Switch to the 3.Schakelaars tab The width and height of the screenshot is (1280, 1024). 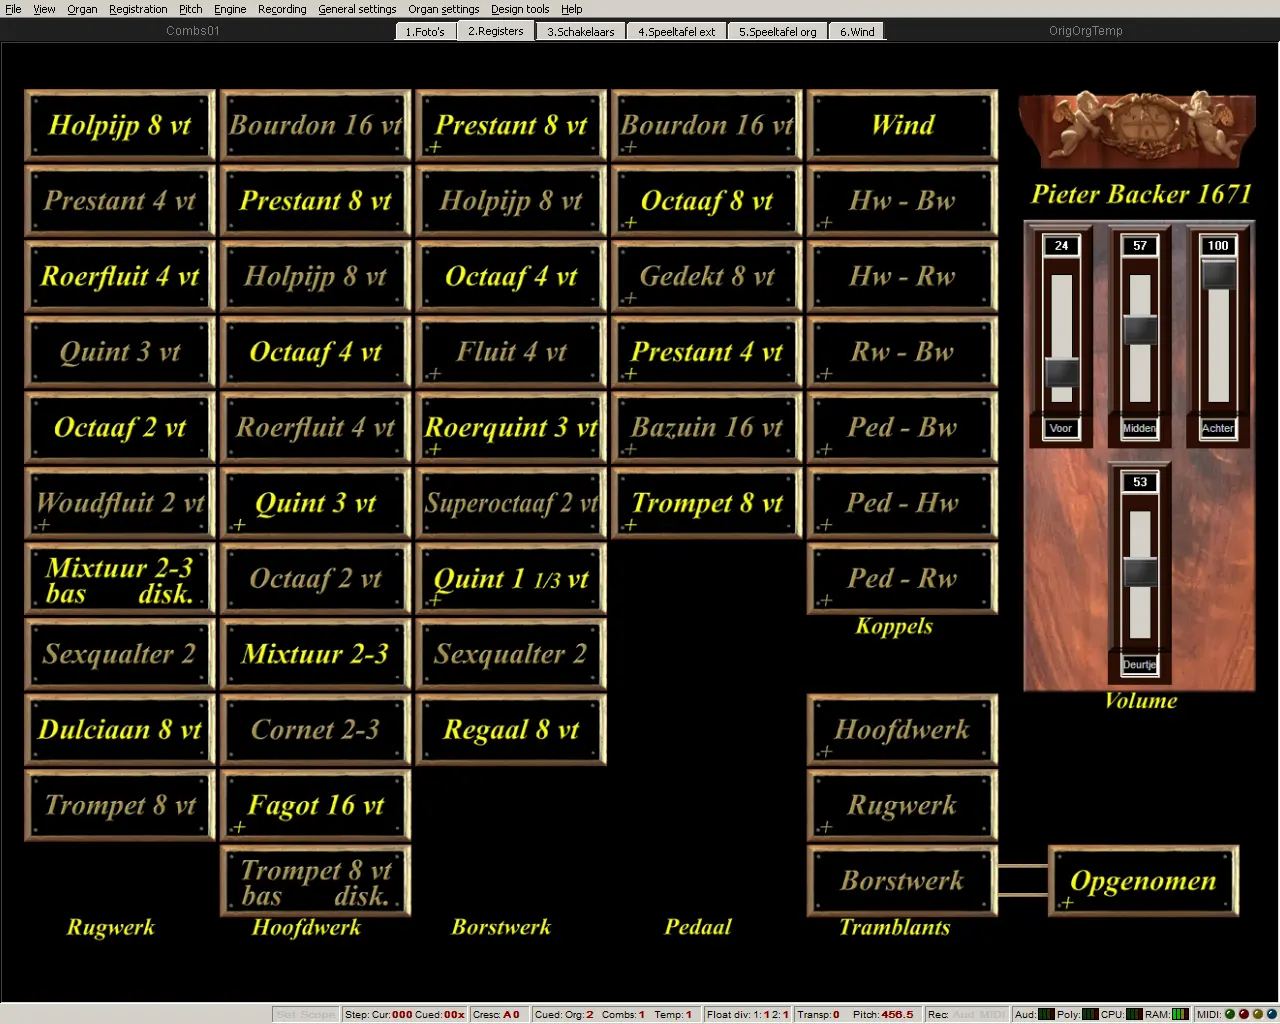pyautogui.click(x=580, y=31)
